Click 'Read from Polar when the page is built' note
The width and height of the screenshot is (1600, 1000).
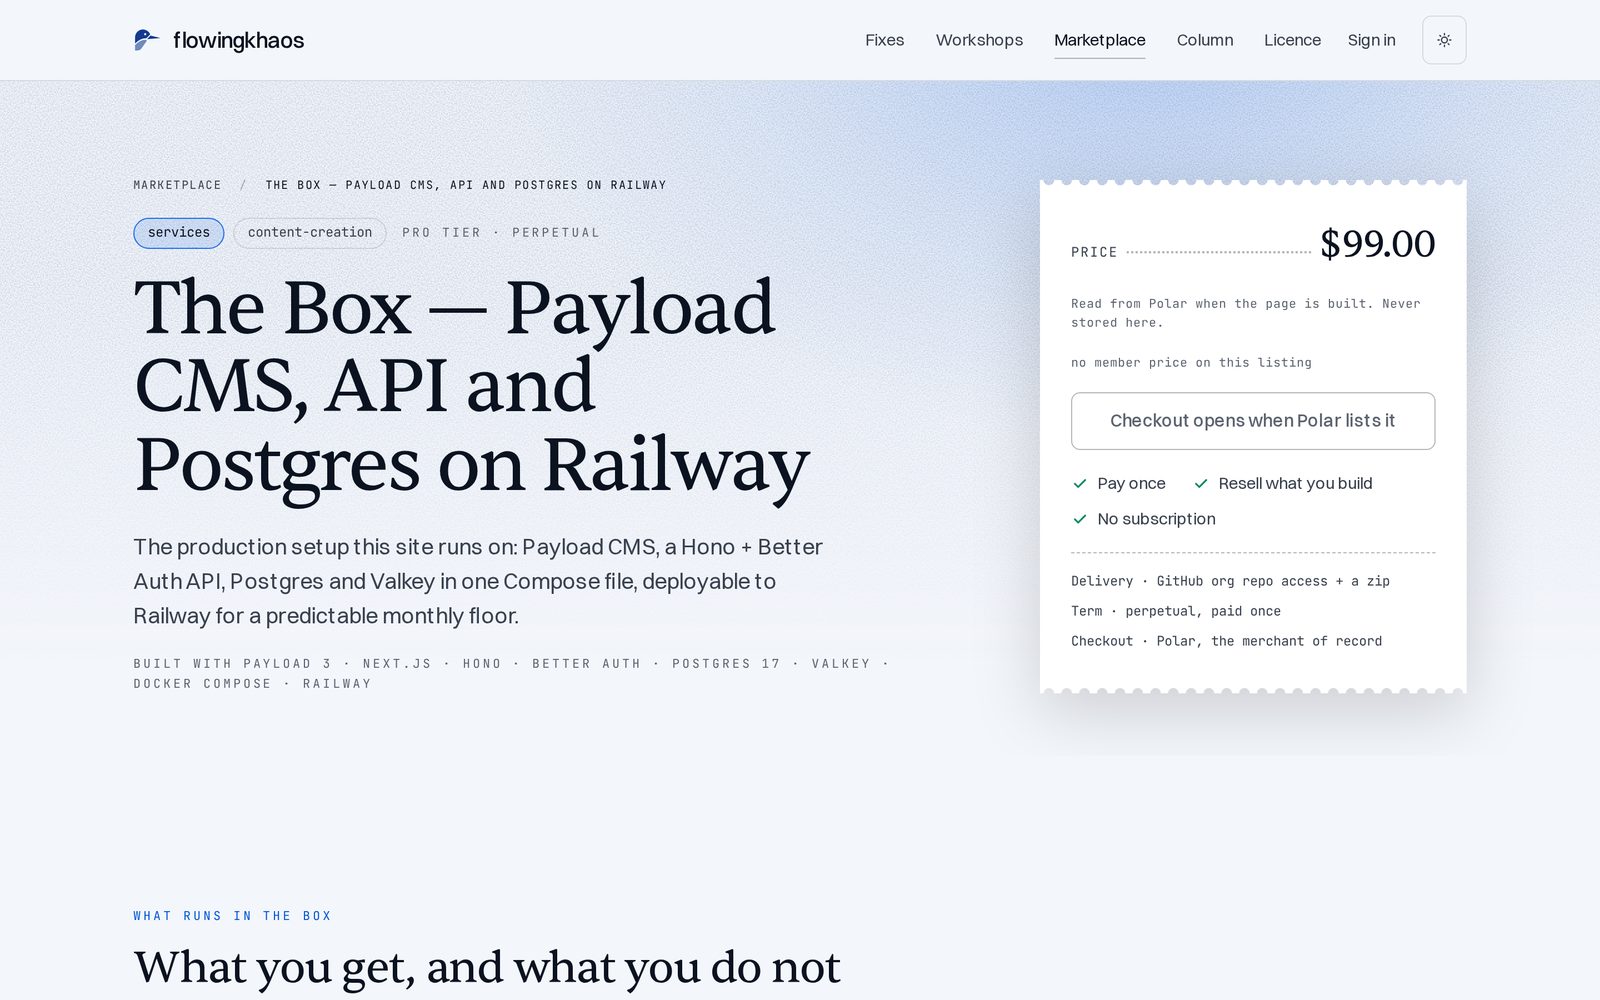(x=1246, y=313)
